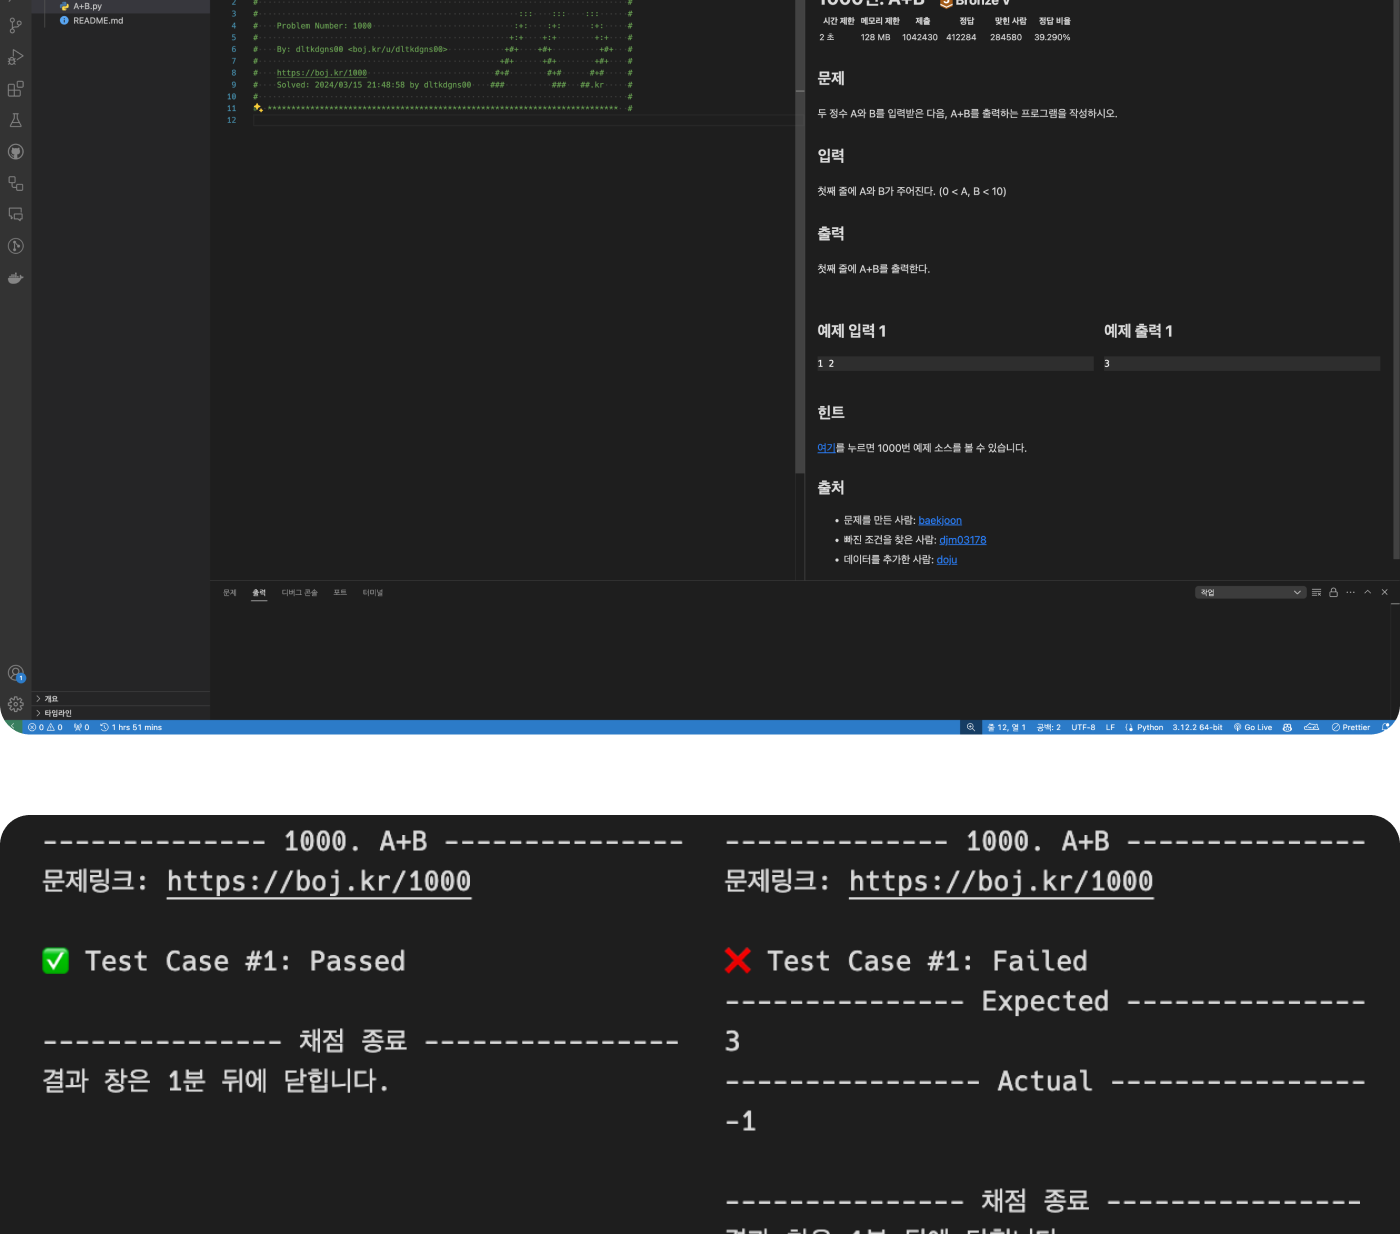
Task: Click 'Test Case #1: Passed' text
Action: tap(245, 961)
